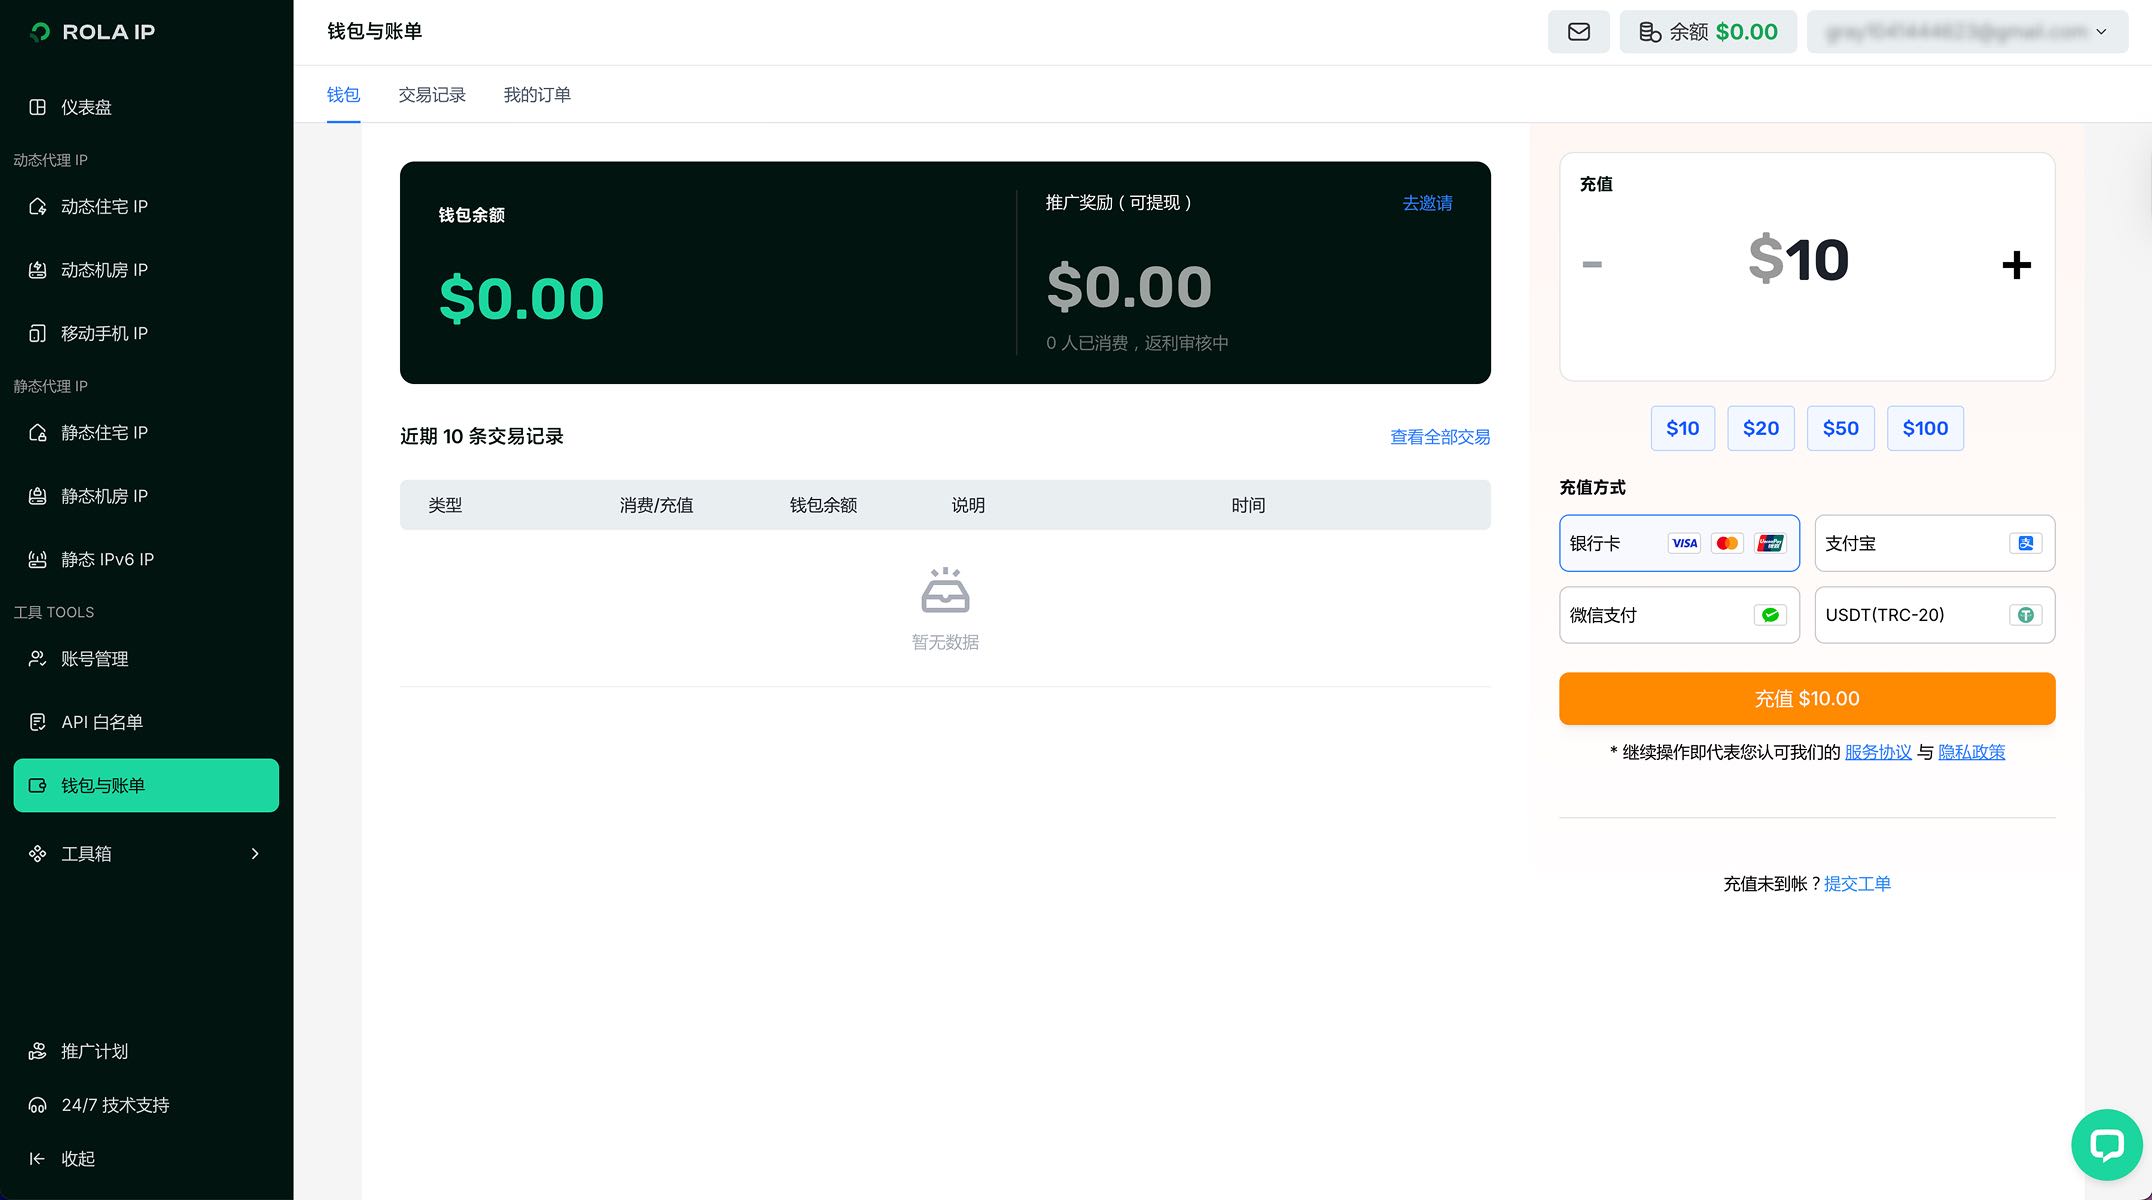Pick the $50 preset amount chip
2152x1200 pixels.
click(1840, 428)
